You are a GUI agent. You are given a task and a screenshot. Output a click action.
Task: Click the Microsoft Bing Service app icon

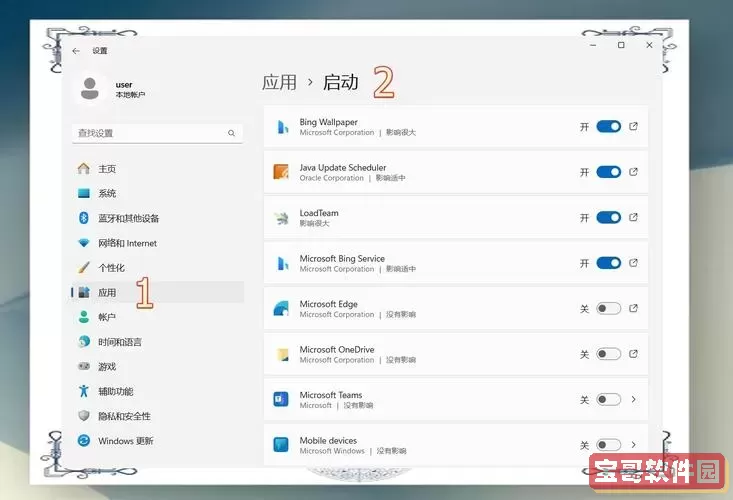point(281,263)
